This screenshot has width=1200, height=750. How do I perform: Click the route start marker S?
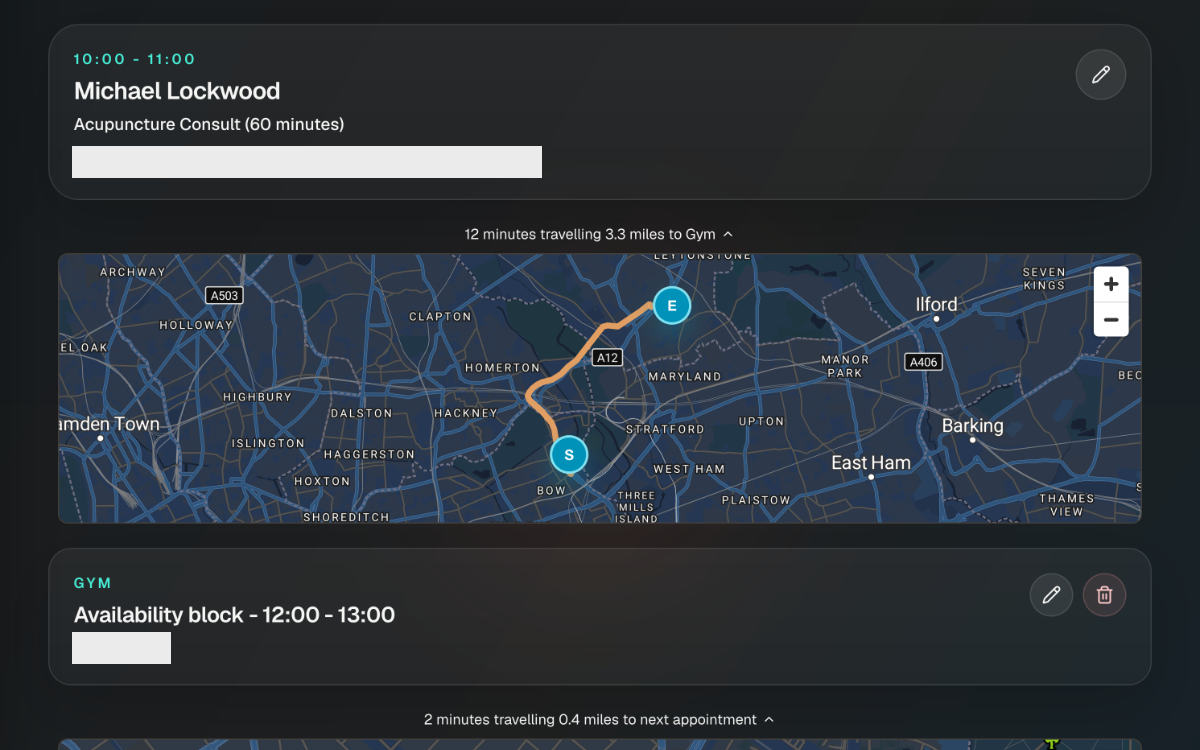point(569,455)
